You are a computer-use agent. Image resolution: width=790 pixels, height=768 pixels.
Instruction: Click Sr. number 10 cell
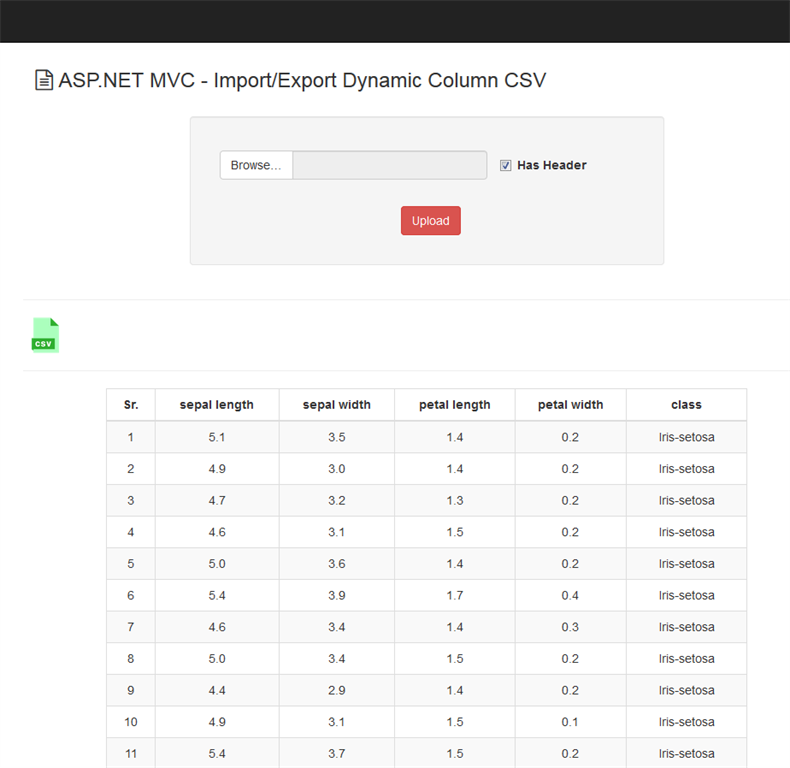131,722
